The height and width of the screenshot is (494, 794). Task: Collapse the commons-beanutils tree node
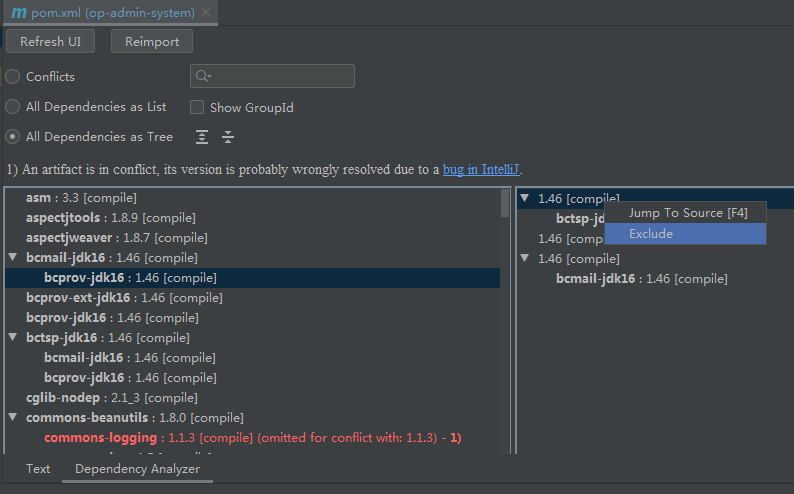coord(13,417)
